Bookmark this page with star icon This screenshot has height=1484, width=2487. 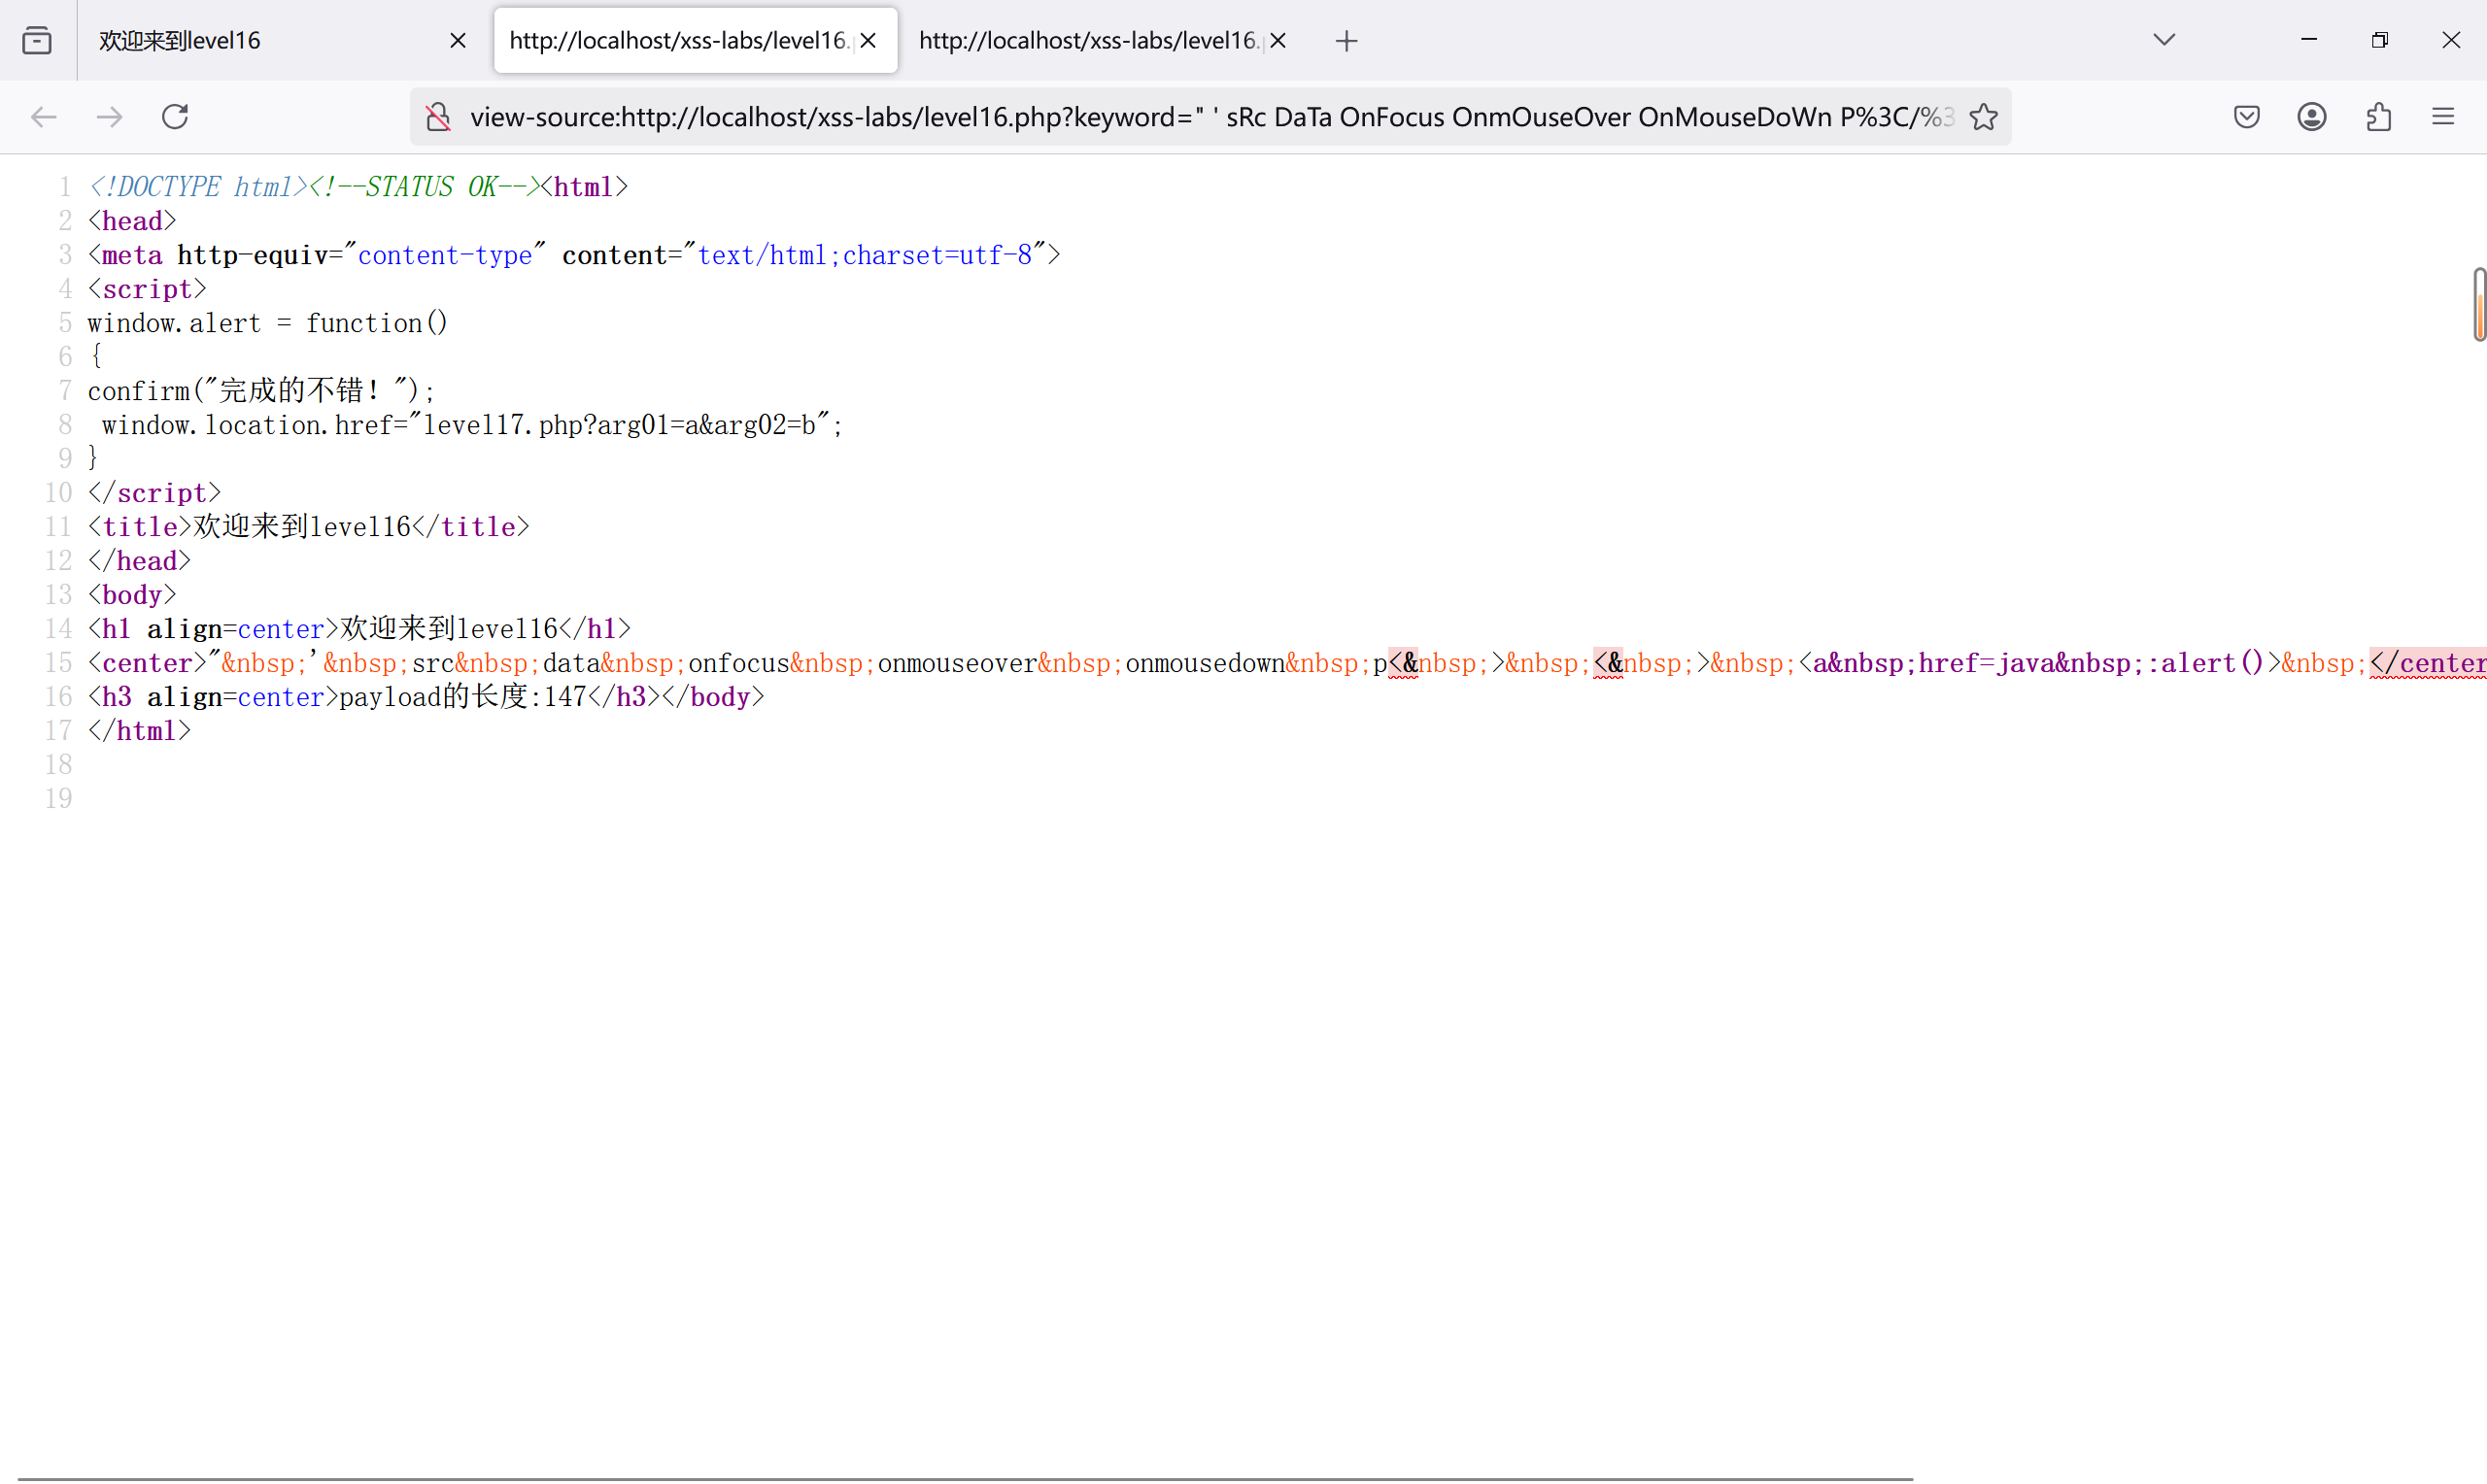click(x=1984, y=117)
